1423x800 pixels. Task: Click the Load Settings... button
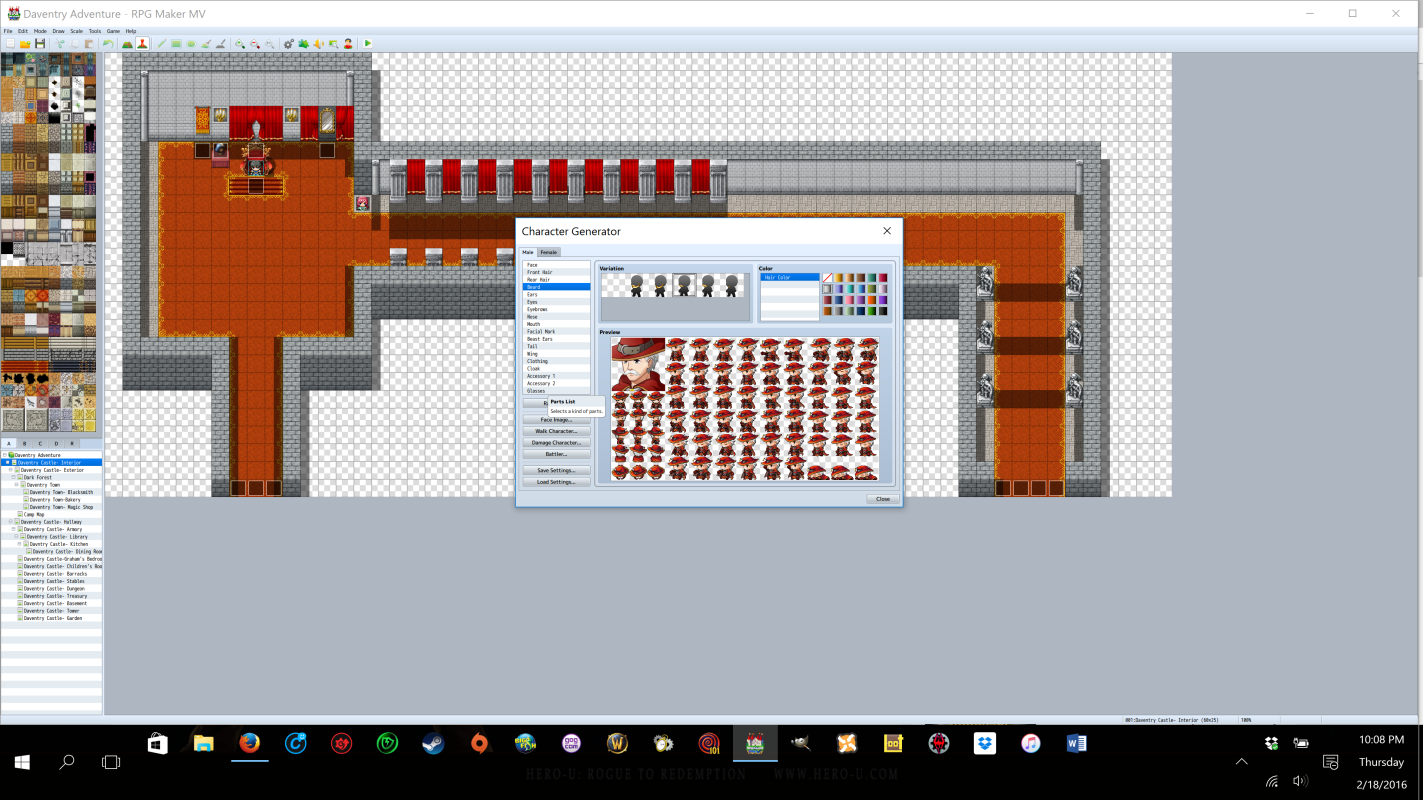point(556,482)
